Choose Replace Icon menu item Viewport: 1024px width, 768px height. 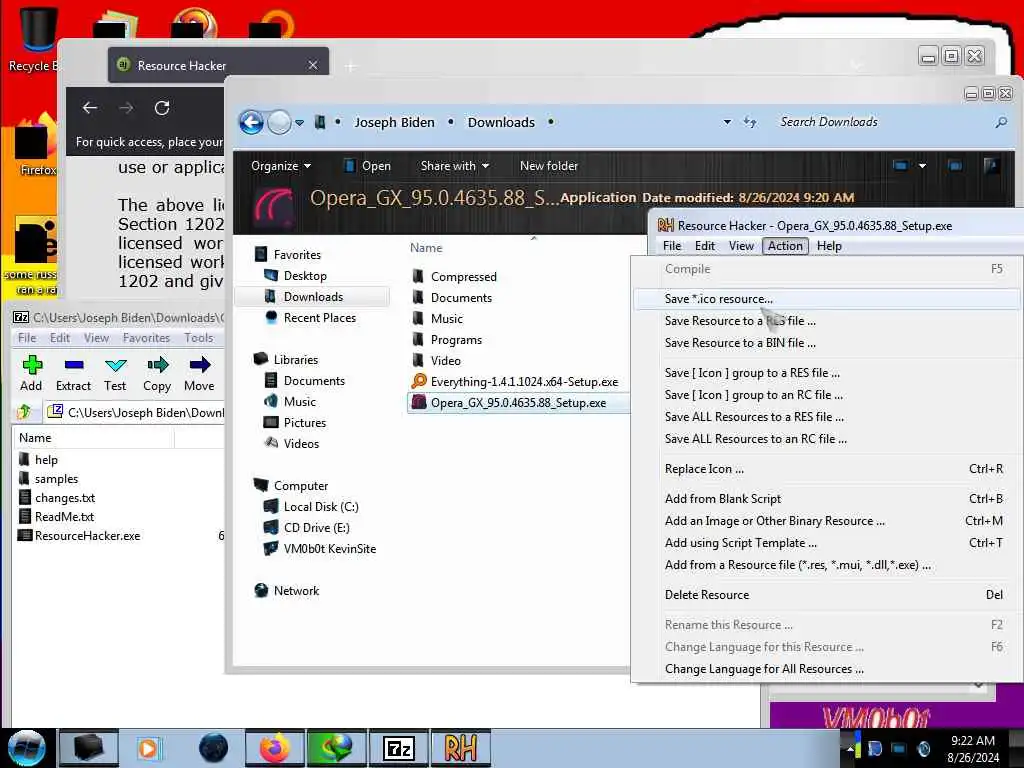(x=825, y=469)
